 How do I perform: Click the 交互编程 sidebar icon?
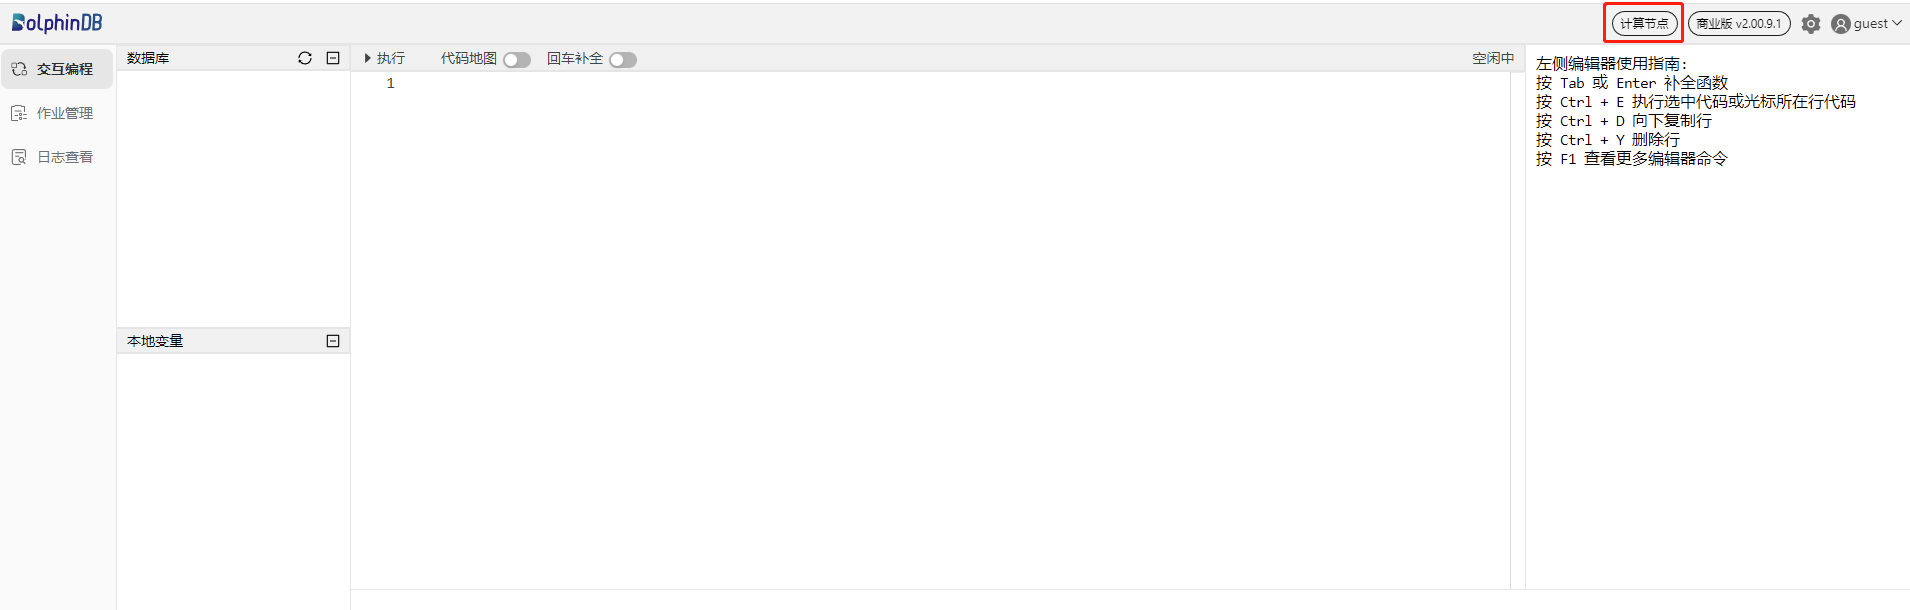tap(19, 69)
